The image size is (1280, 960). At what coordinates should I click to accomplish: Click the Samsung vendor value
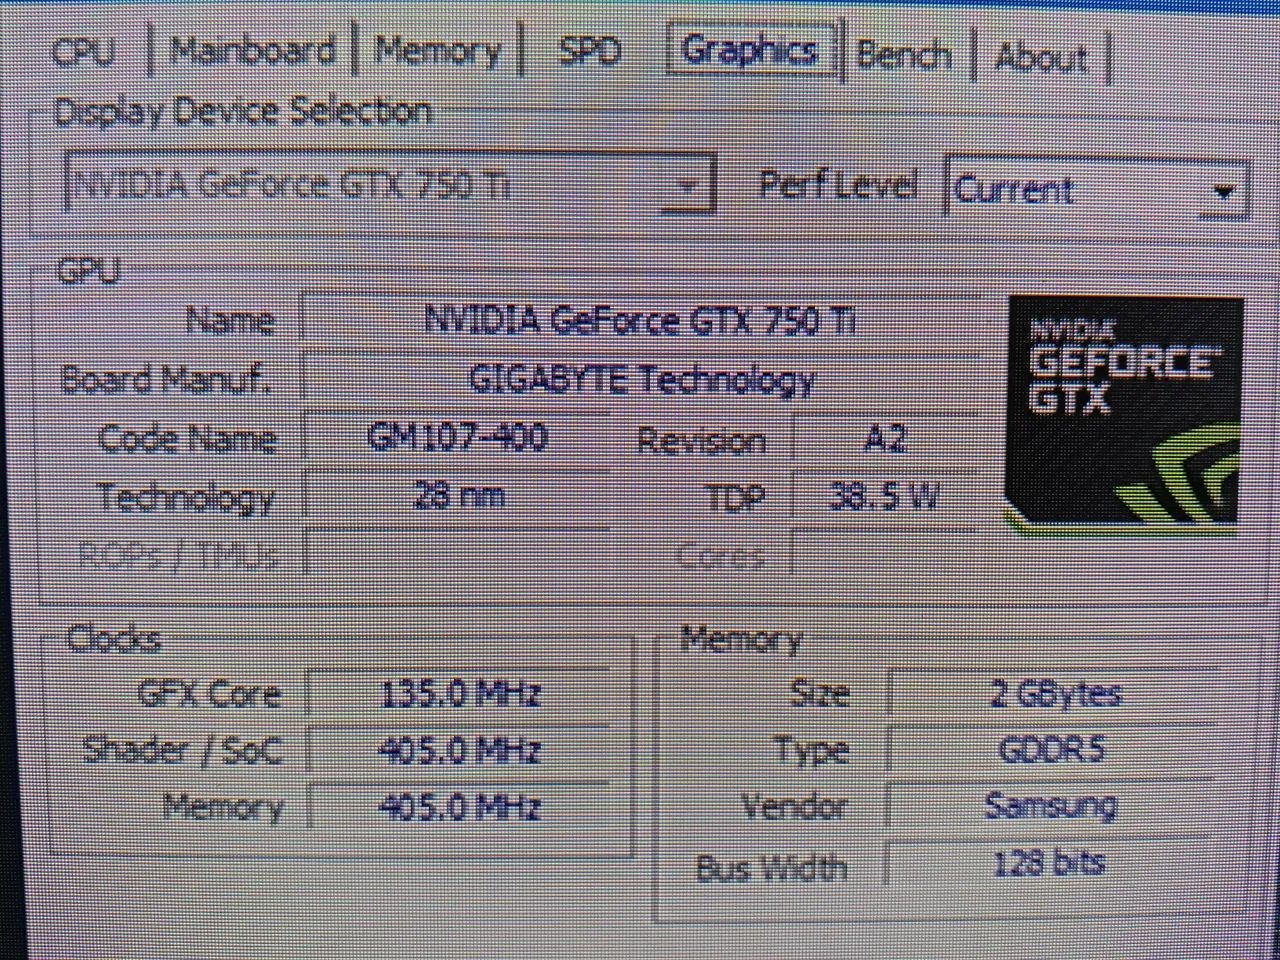(x=1052, y=805)
